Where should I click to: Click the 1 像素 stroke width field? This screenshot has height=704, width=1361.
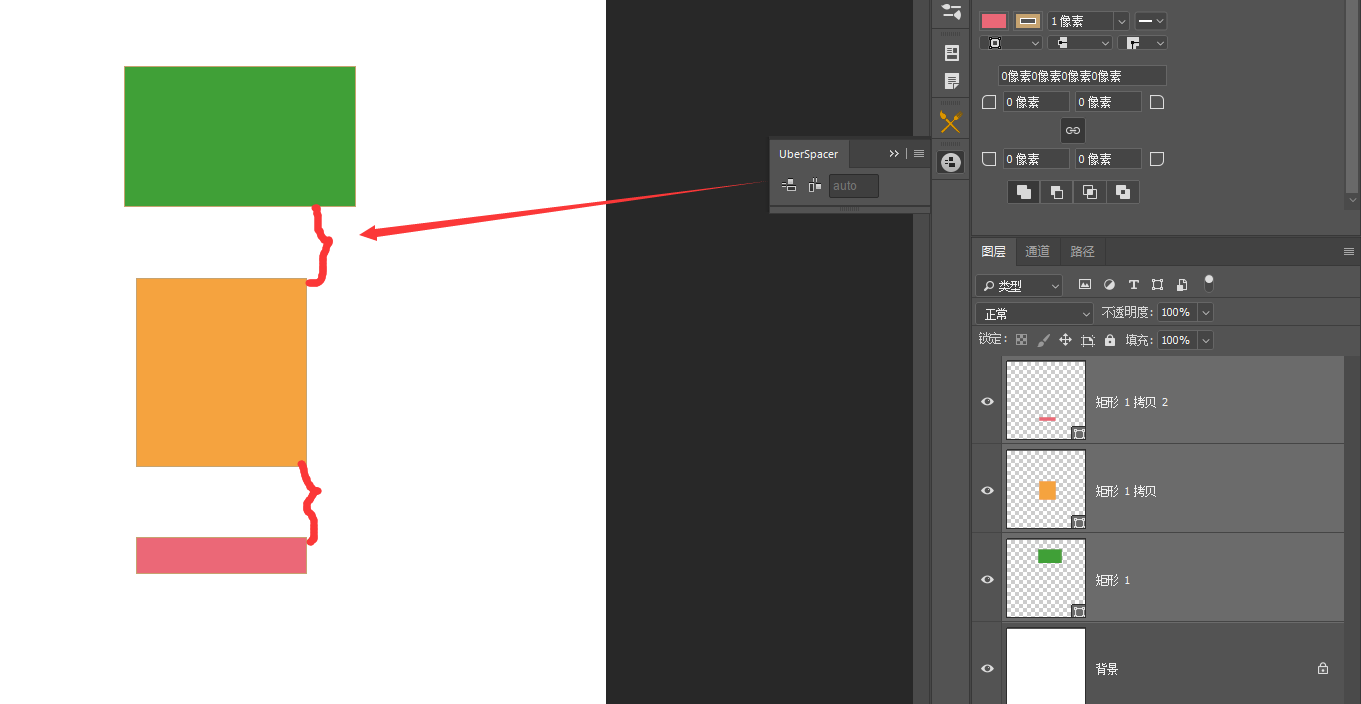click(1080, 21)
